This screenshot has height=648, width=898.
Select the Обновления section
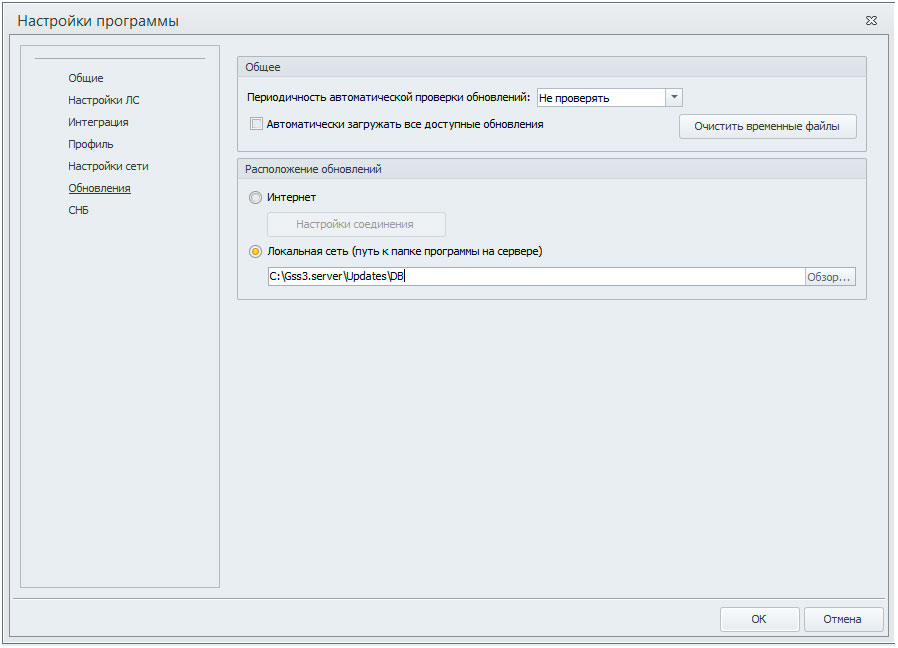(100, 188)
